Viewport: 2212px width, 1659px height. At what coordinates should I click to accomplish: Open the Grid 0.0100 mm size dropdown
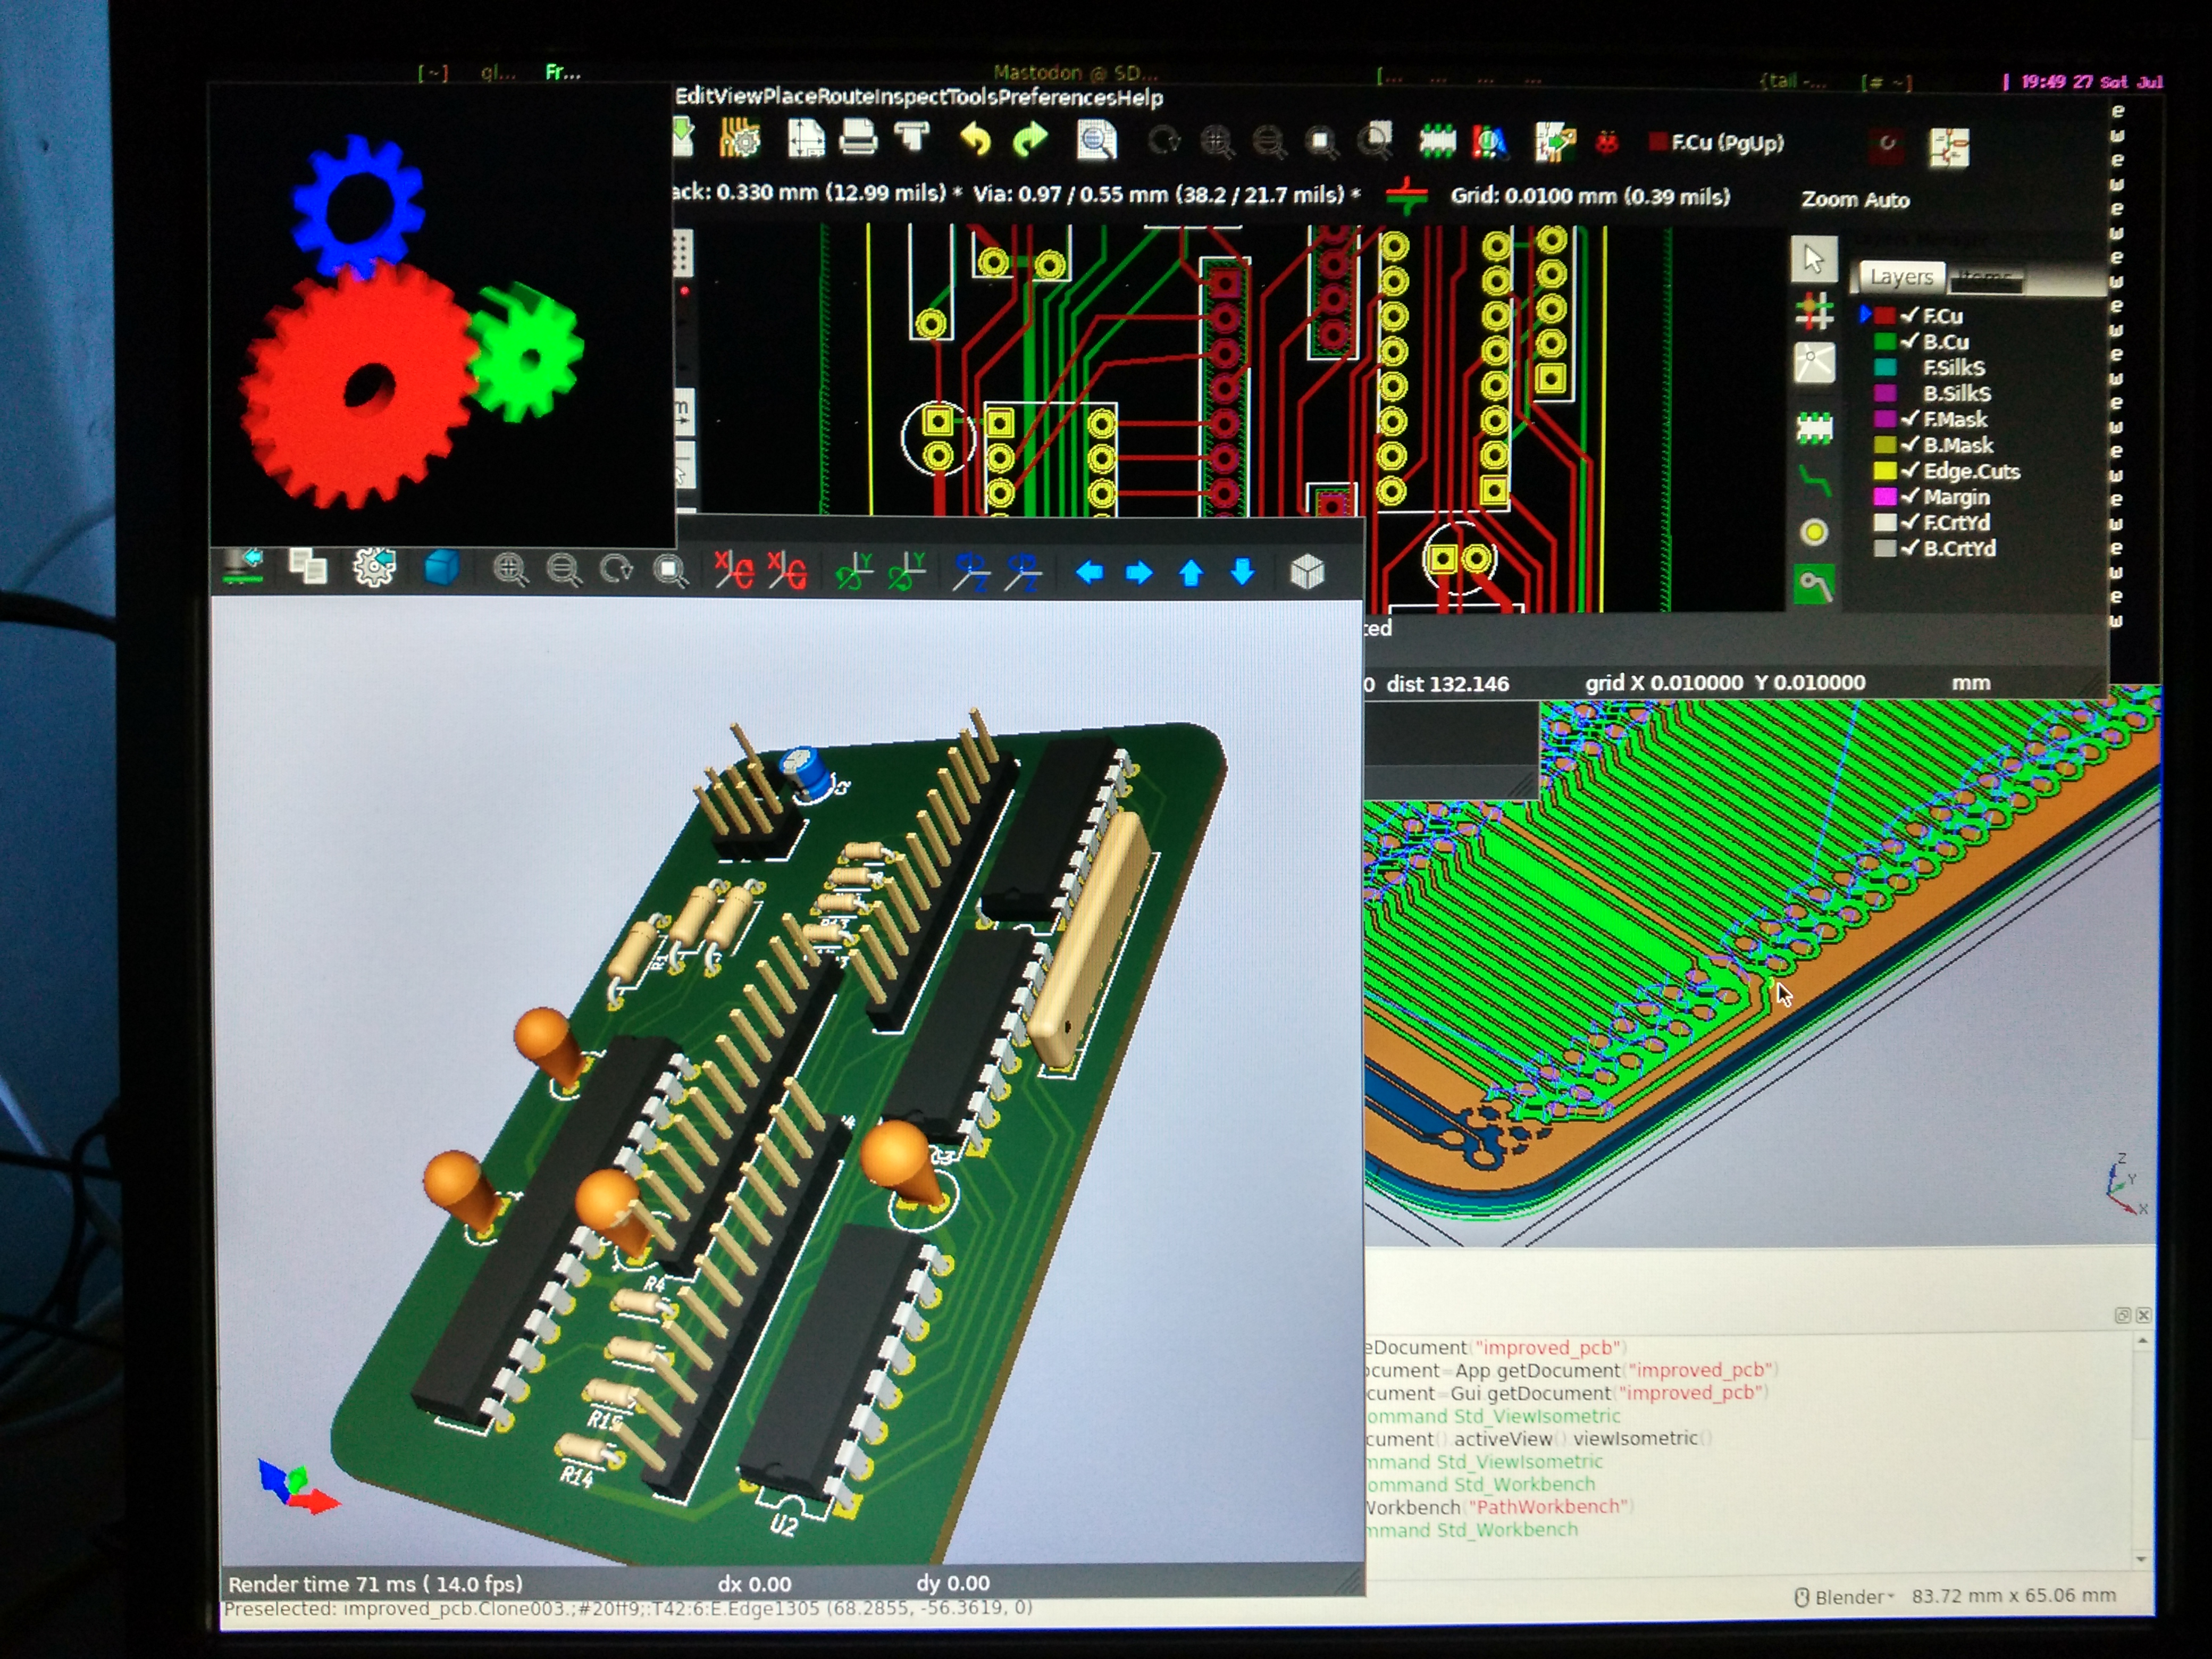[x=1589, y=196]
